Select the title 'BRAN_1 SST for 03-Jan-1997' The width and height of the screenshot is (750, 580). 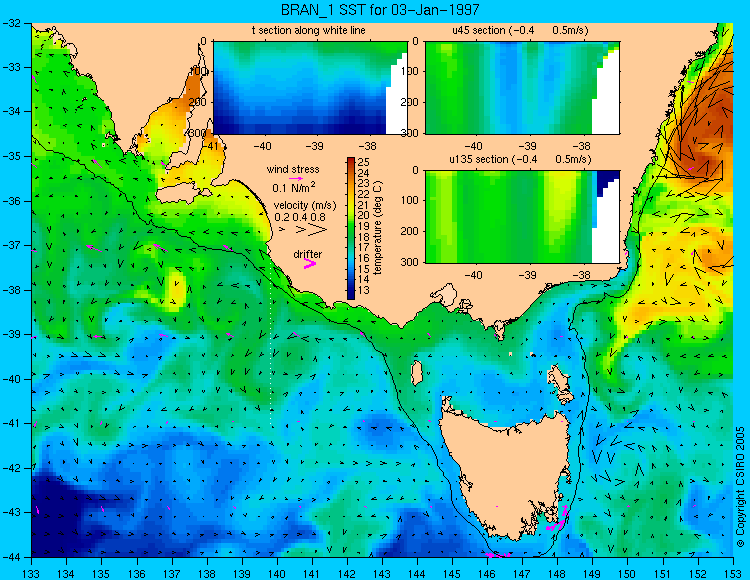pyautogui.click(x=379, y=10)
